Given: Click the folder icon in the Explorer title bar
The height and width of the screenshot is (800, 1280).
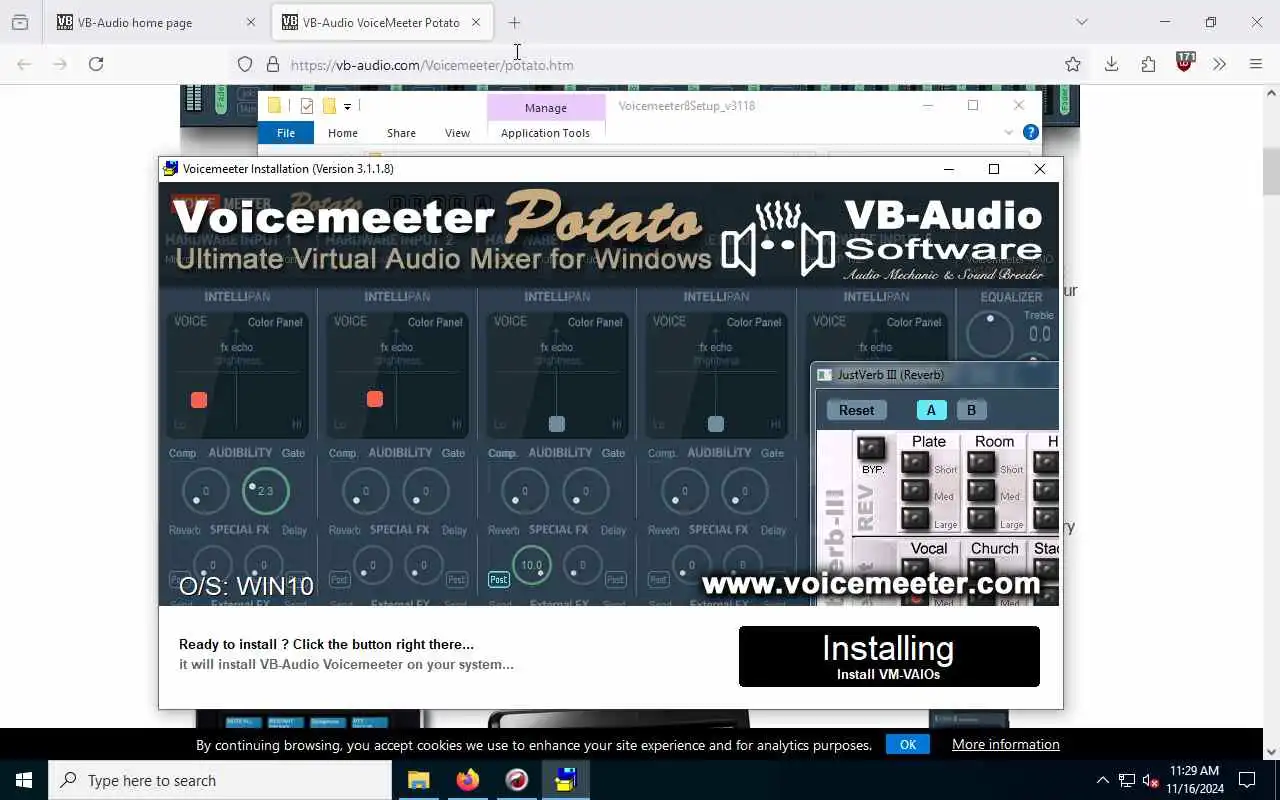Looking at the screenshot, I should pyautogui.click(x=274, y=106).
